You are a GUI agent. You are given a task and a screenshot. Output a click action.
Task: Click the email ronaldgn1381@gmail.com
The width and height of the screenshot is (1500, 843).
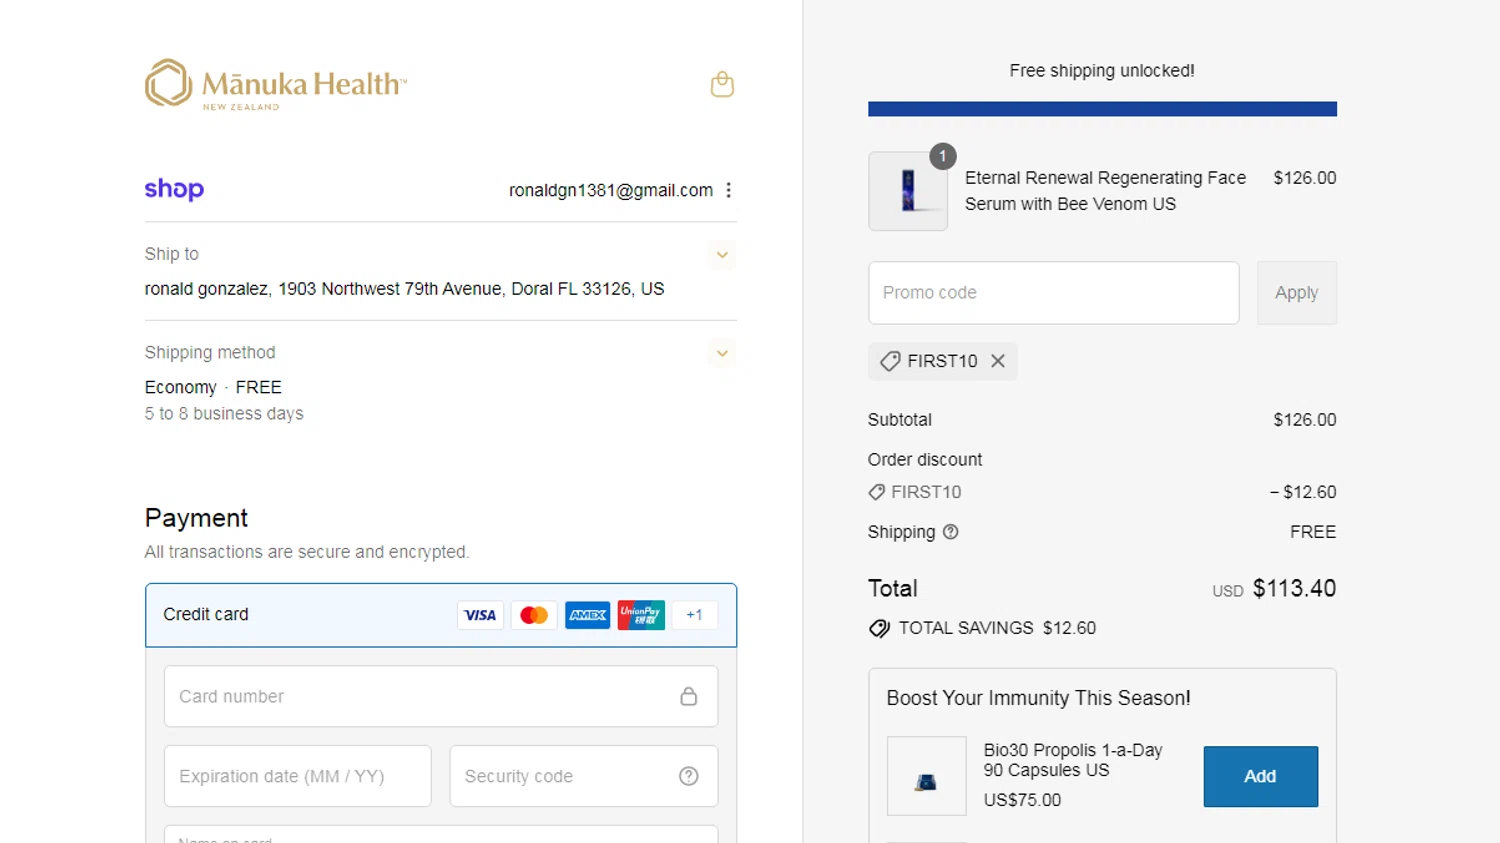(x=611, y=190)
